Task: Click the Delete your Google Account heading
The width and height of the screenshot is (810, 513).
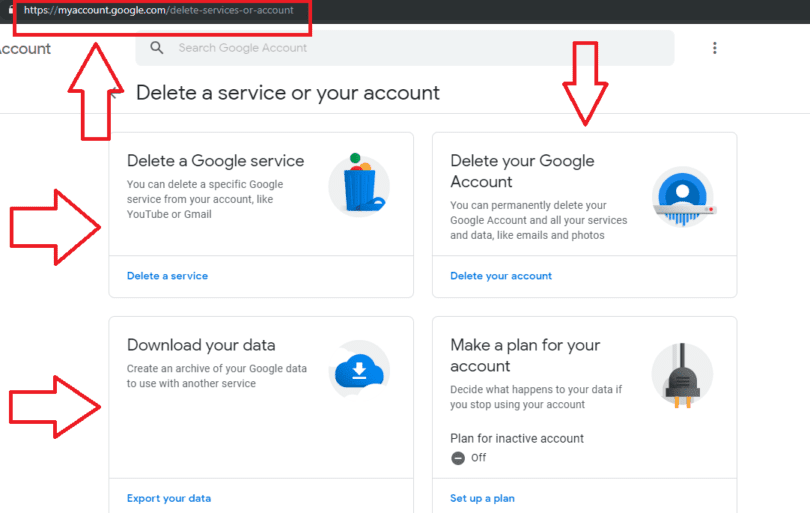Action: point(522,171)
